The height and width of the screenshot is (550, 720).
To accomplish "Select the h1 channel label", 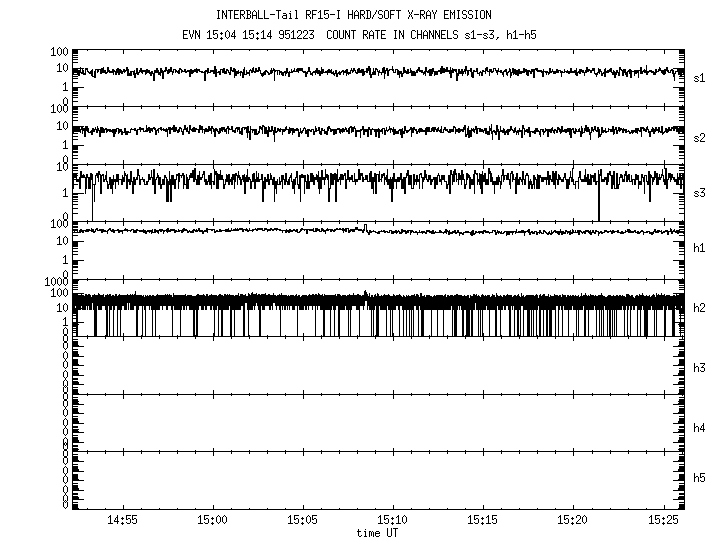I will (699, 248).
